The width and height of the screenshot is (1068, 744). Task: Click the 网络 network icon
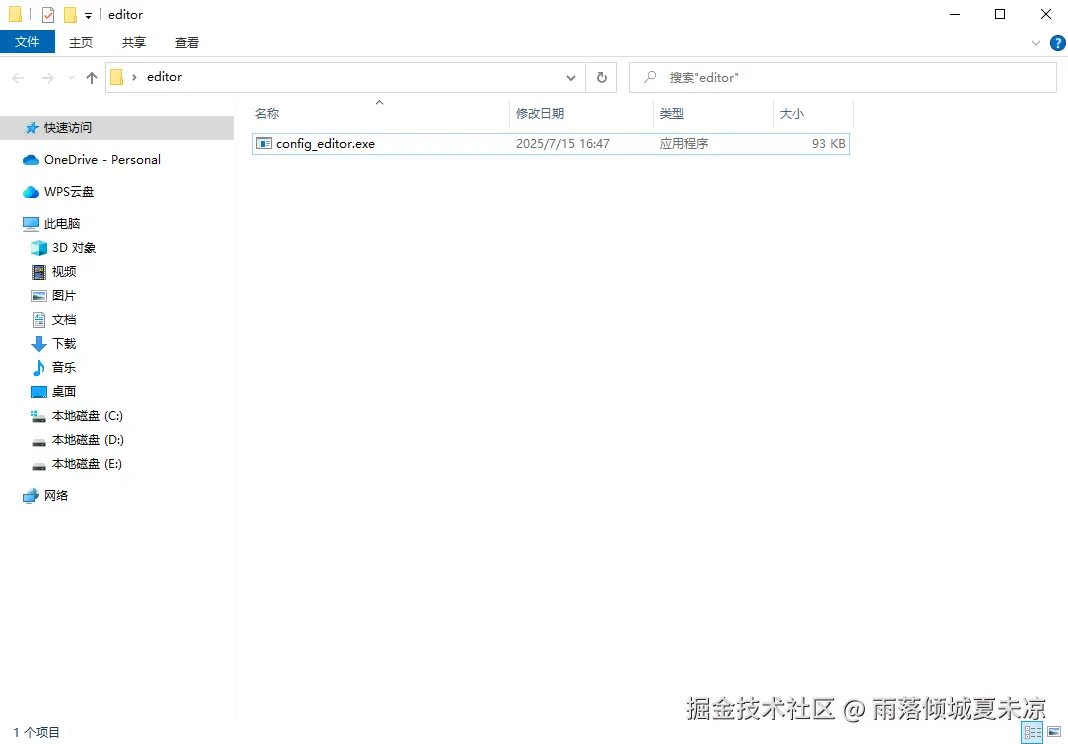tap(31, 496)
